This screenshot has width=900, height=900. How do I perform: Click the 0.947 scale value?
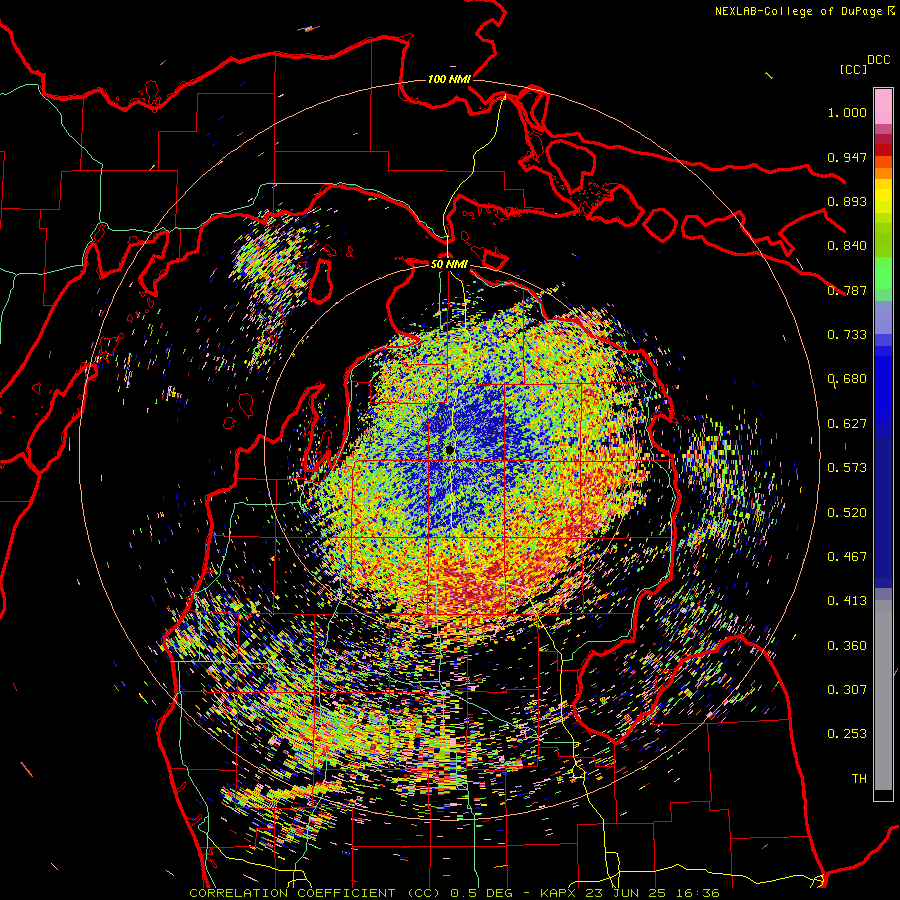(x=847, y=157)
